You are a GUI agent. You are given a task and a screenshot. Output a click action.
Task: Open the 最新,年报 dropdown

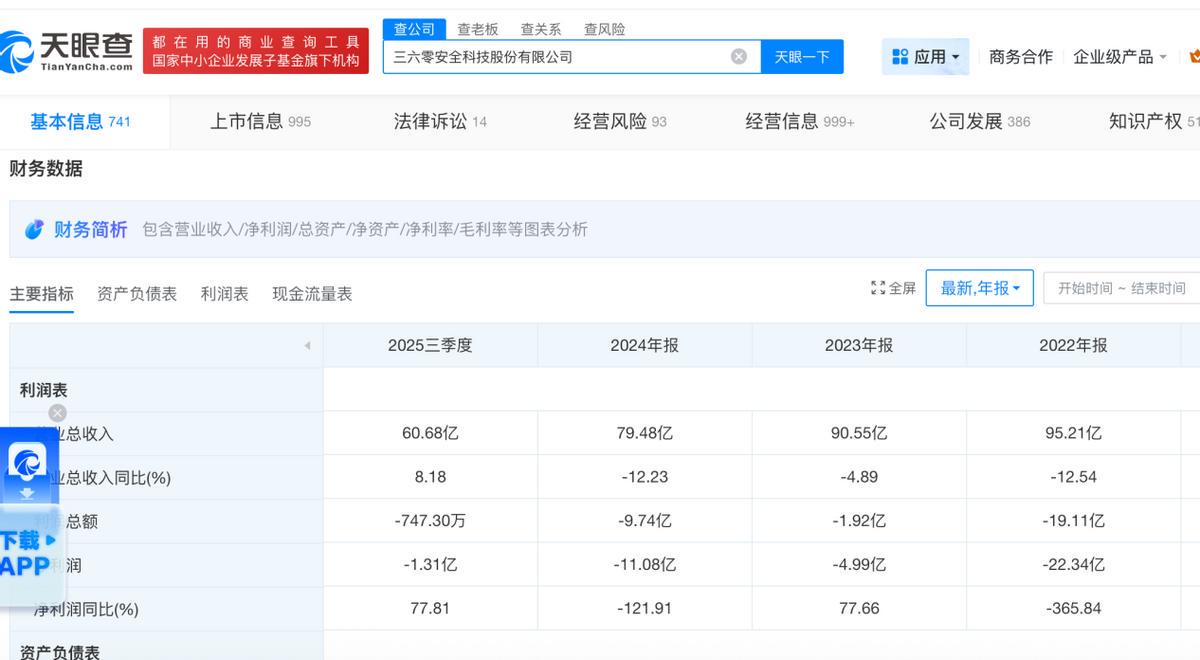(979, 288)
